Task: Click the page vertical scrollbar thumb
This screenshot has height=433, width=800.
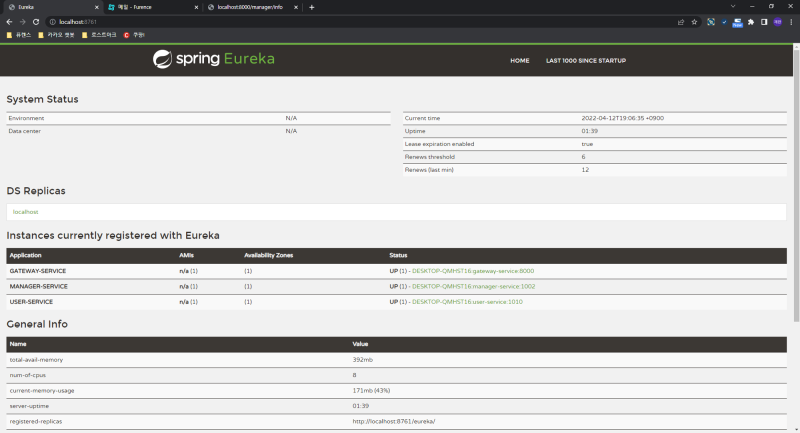Action: pyautogui.click(x=796, y=185)
